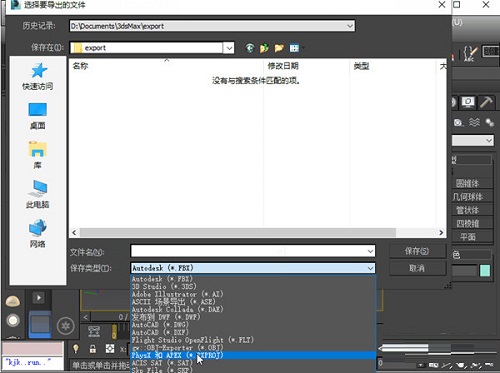Create a new folder
Viewport: 500px width, 373px height.
click(x=279, y=48)
